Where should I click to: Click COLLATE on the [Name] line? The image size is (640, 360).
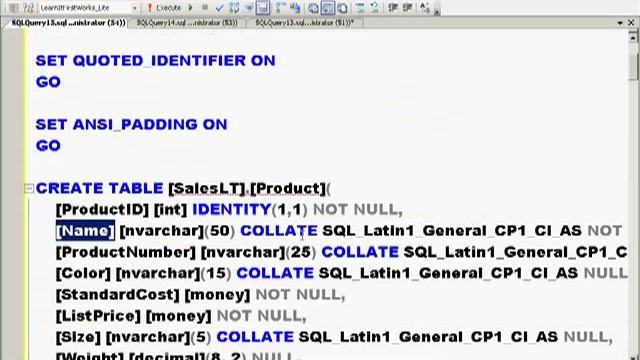279,231
